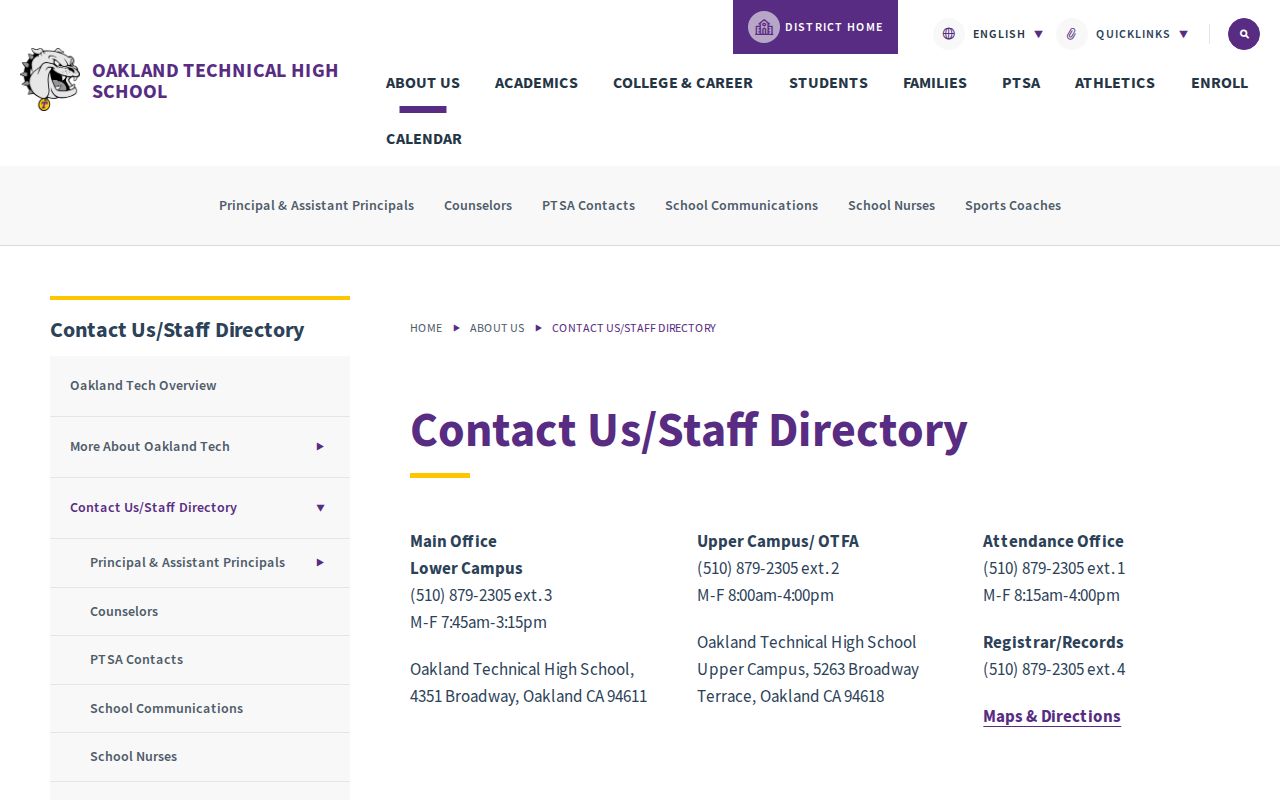The height and width of the screenshot is (800, 1280).
Task: Open Counselors in the subnav bar
Action: point(478,205)
